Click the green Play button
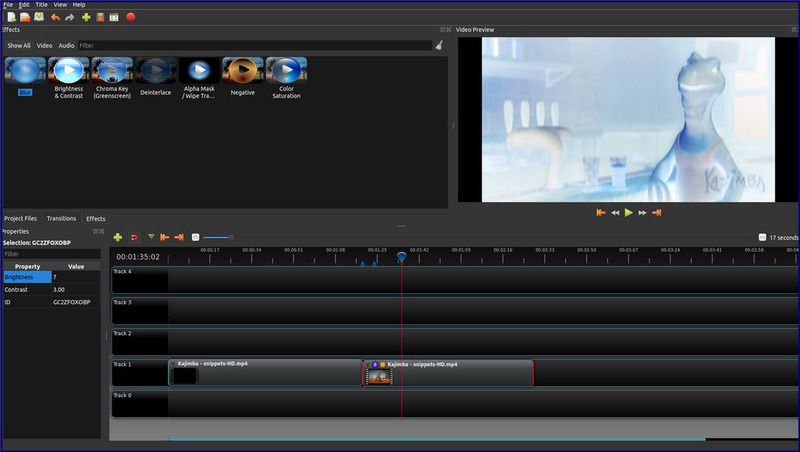Image resolution: width=800 pixels, height=452 pixels. [629, 213]
